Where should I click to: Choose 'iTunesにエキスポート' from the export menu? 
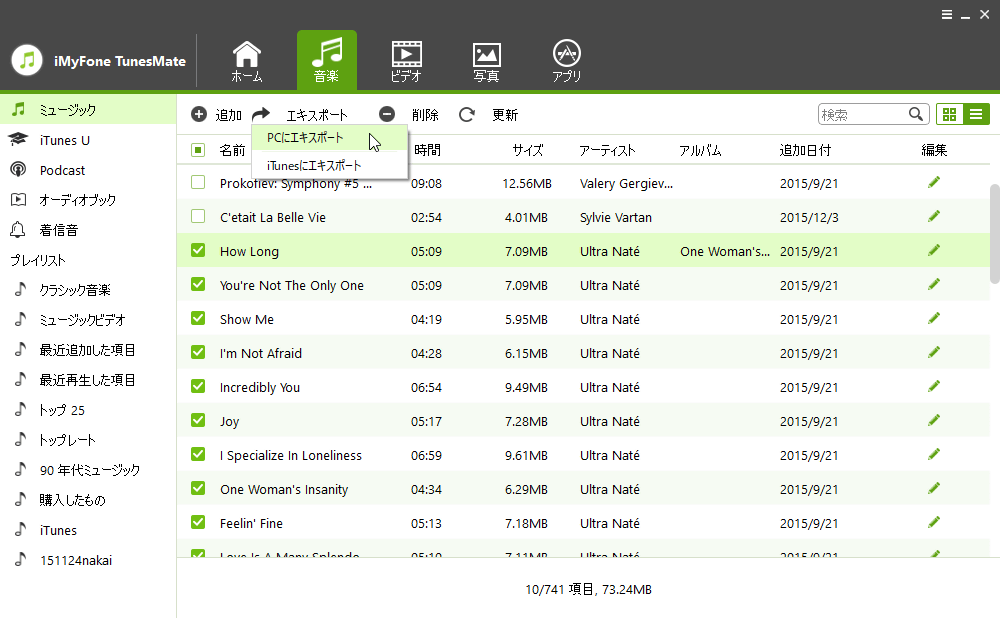pos(330,166)
